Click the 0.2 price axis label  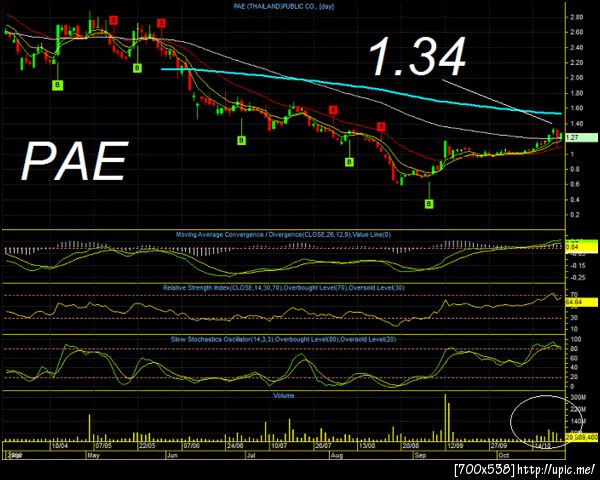(574, 215)
